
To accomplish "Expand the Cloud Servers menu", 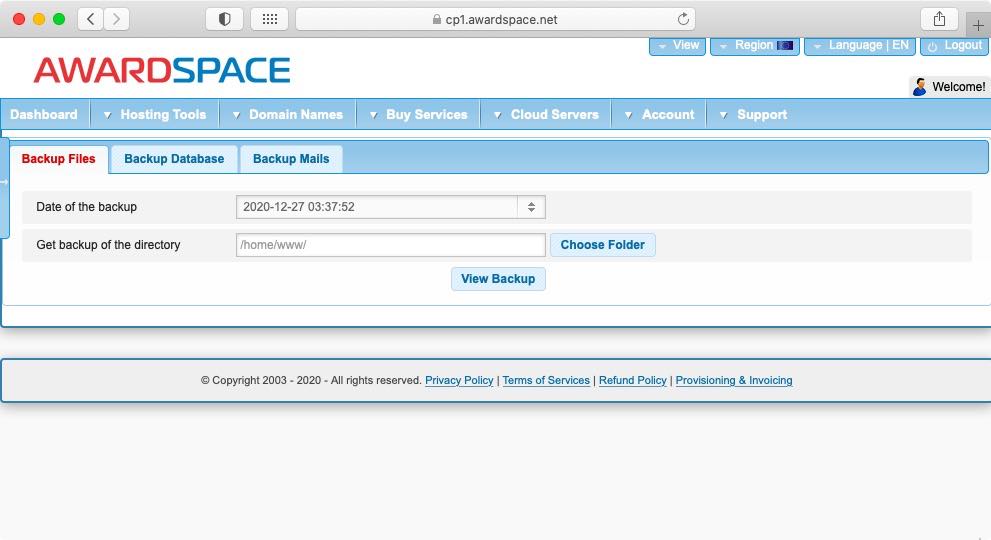I will tap(546, 114).
